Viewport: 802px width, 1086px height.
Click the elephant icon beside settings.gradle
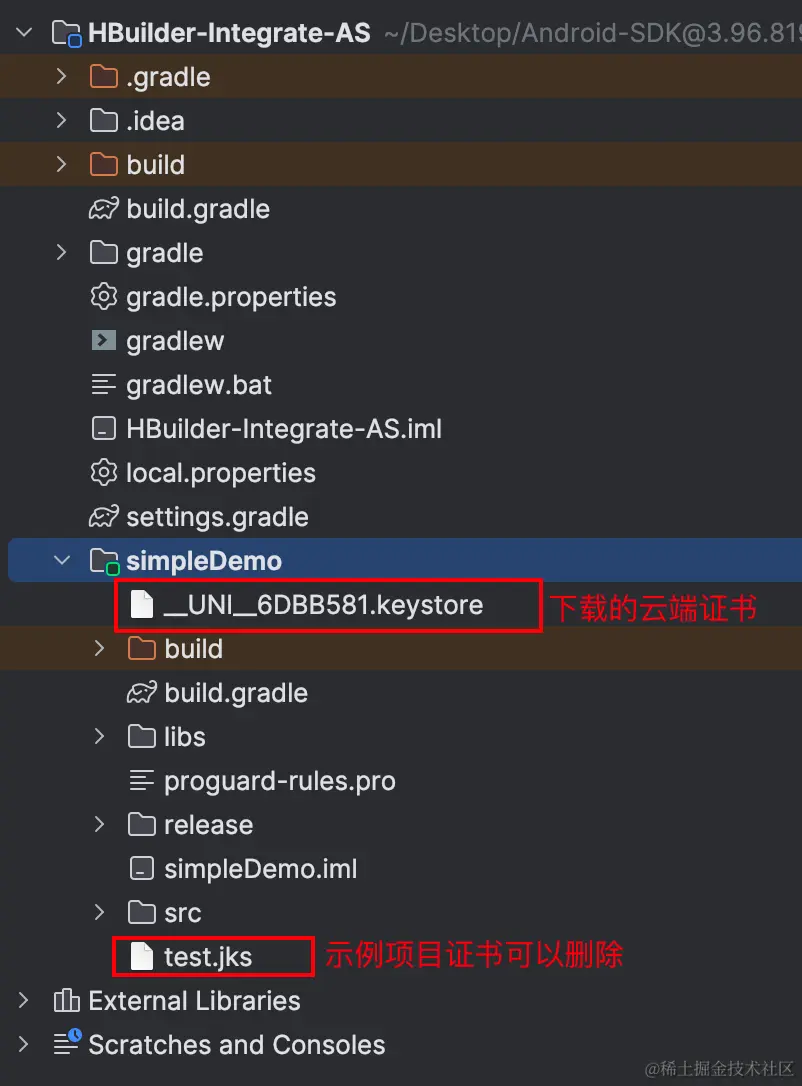(104, 517)
